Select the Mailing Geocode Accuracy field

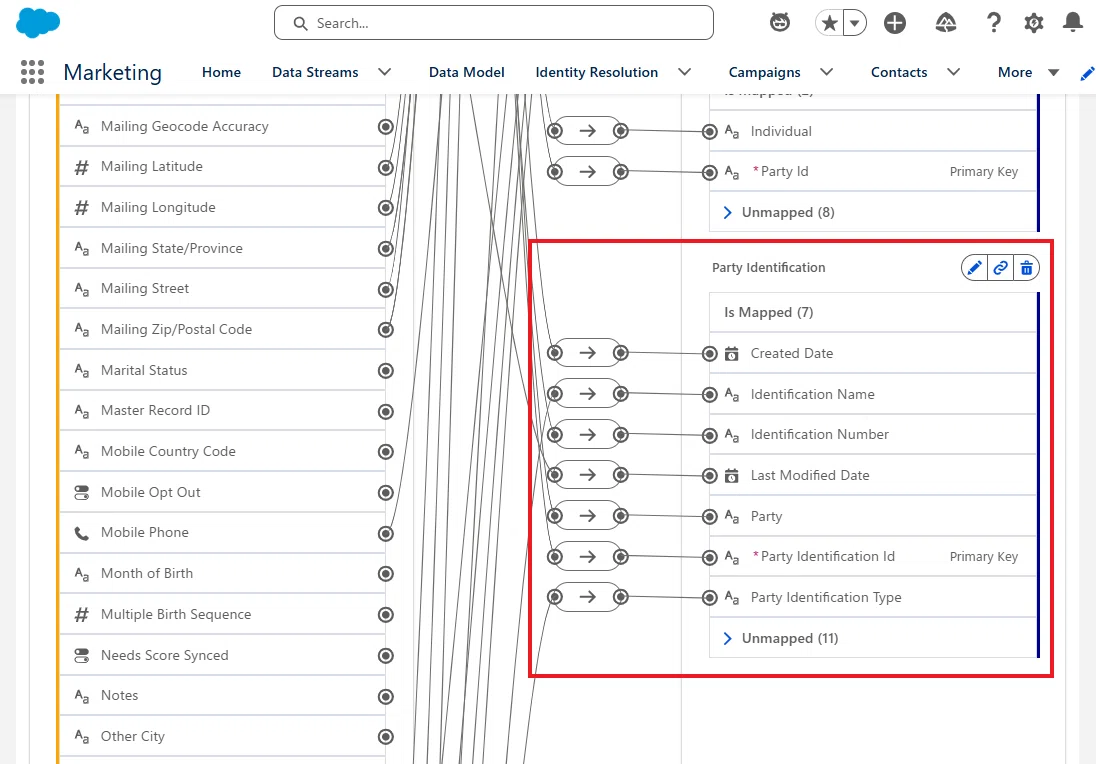tap(223, 127)
